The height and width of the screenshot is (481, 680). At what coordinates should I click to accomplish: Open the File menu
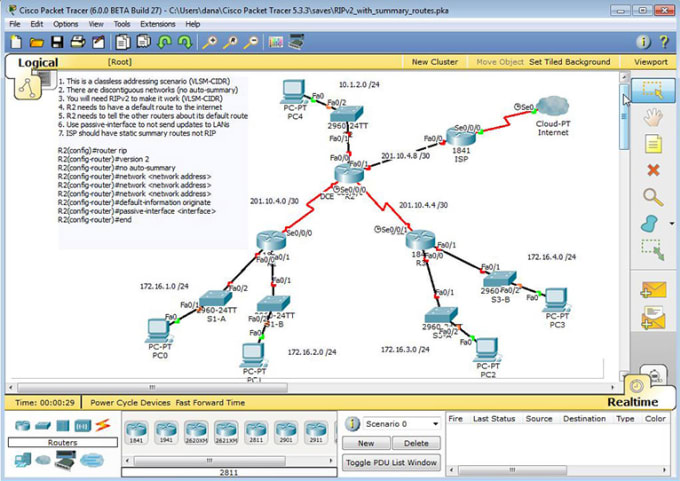click(15, 24)
